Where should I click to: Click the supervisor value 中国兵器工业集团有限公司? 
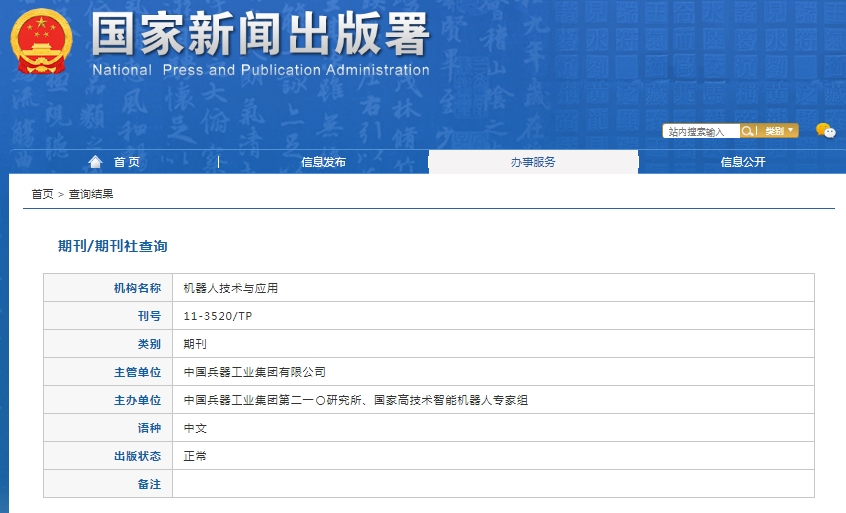(255, 372)
